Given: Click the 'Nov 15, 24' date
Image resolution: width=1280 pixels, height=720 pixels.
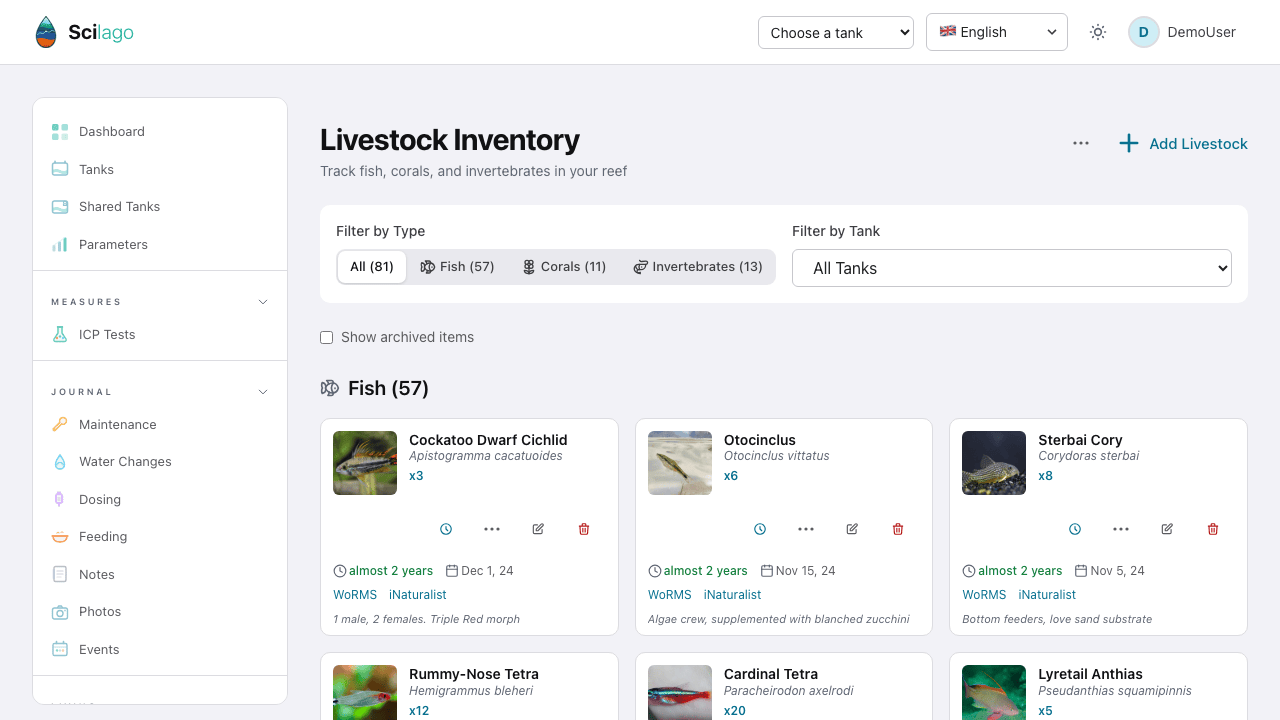Looking at the screenshot, I should 805,571.
